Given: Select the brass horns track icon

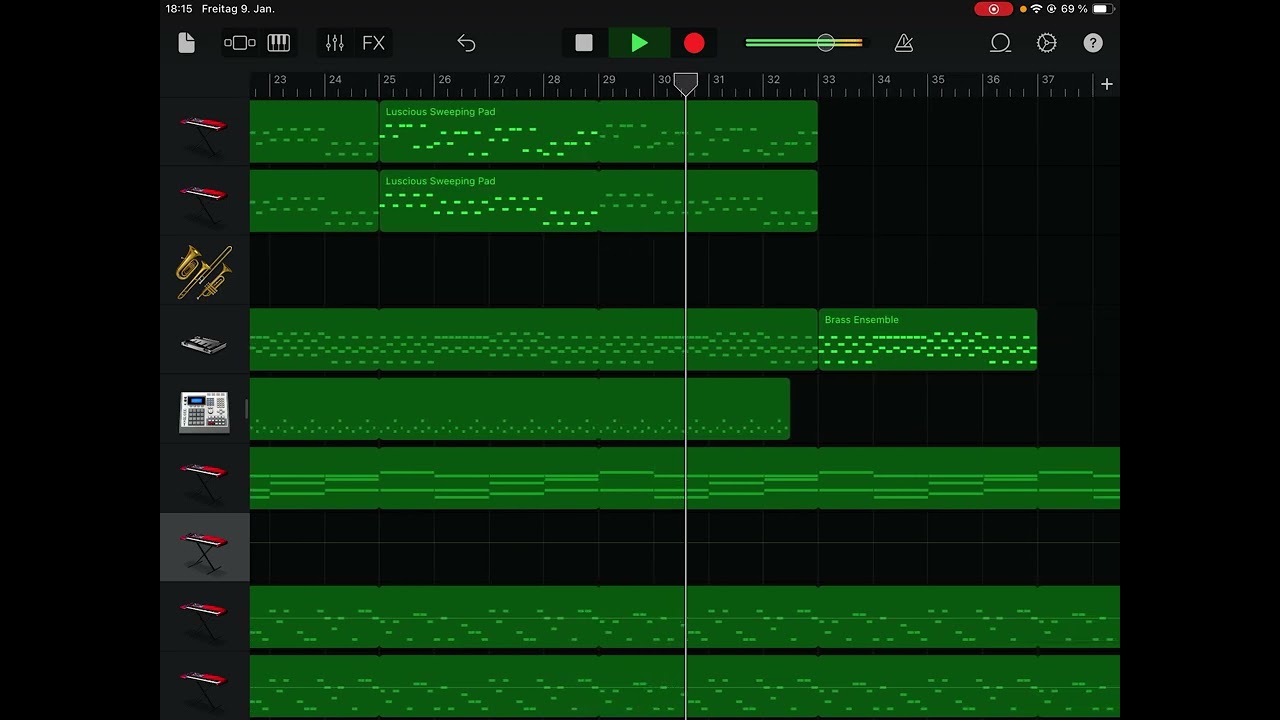Looking at the screenshot, I should click(x=204, y=271).
